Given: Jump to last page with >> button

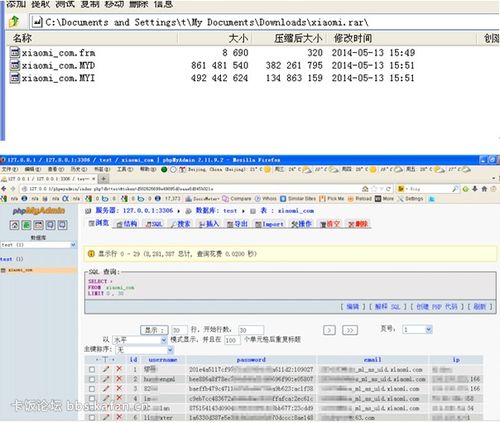Looking at the screenshot, I should click(350, 330).
